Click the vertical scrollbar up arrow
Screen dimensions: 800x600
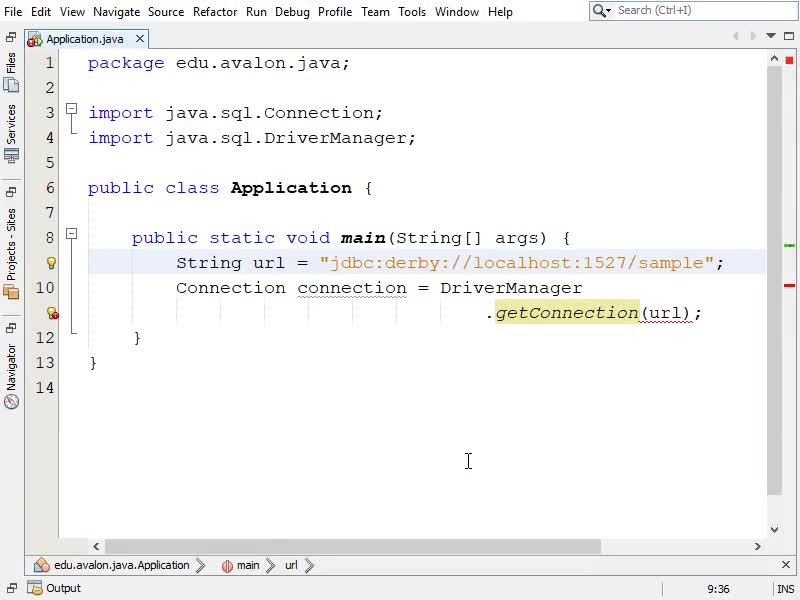tap(774, 59)
